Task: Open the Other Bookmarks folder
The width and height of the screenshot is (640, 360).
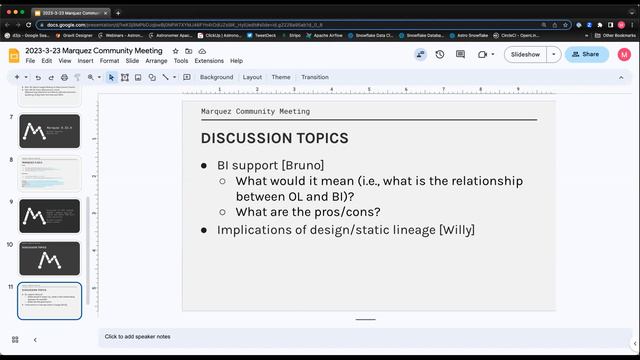Action: (616, 36)
